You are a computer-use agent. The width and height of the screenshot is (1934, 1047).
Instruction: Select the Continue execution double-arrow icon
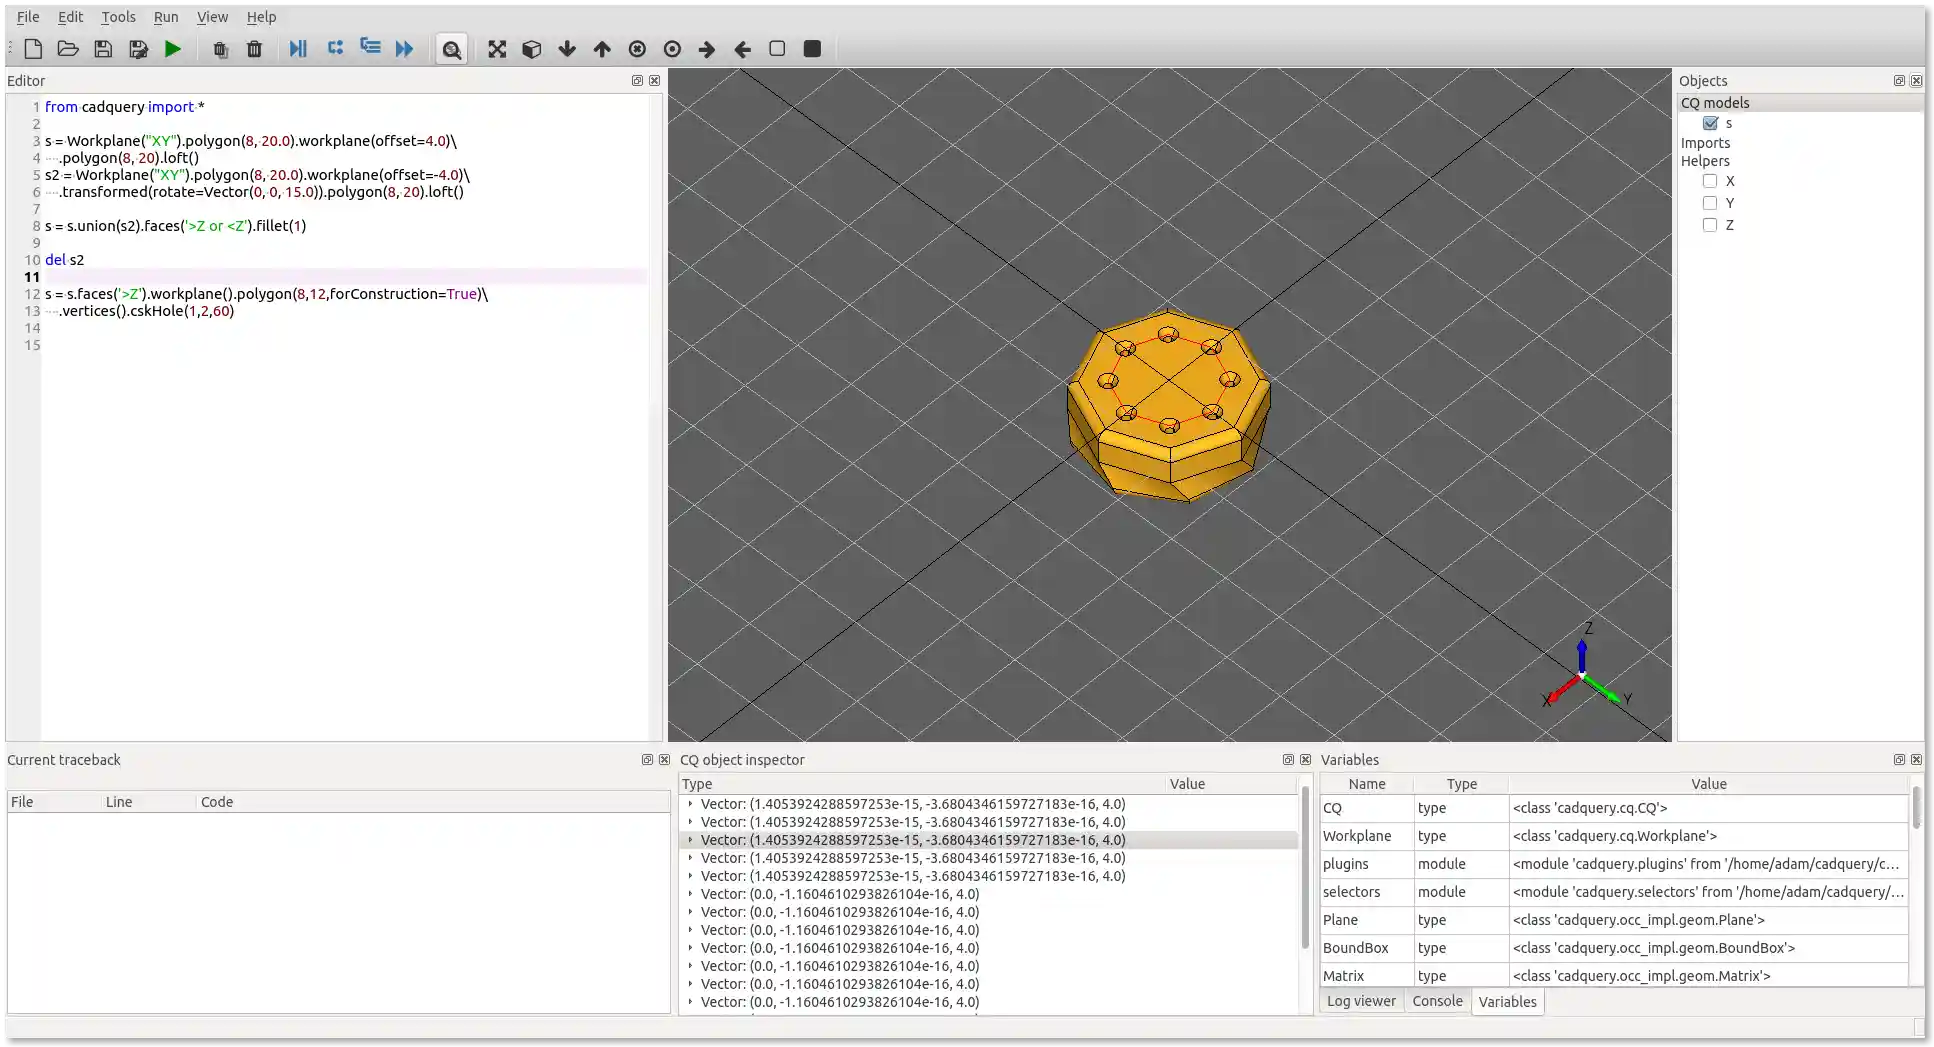tap(404, 48)
